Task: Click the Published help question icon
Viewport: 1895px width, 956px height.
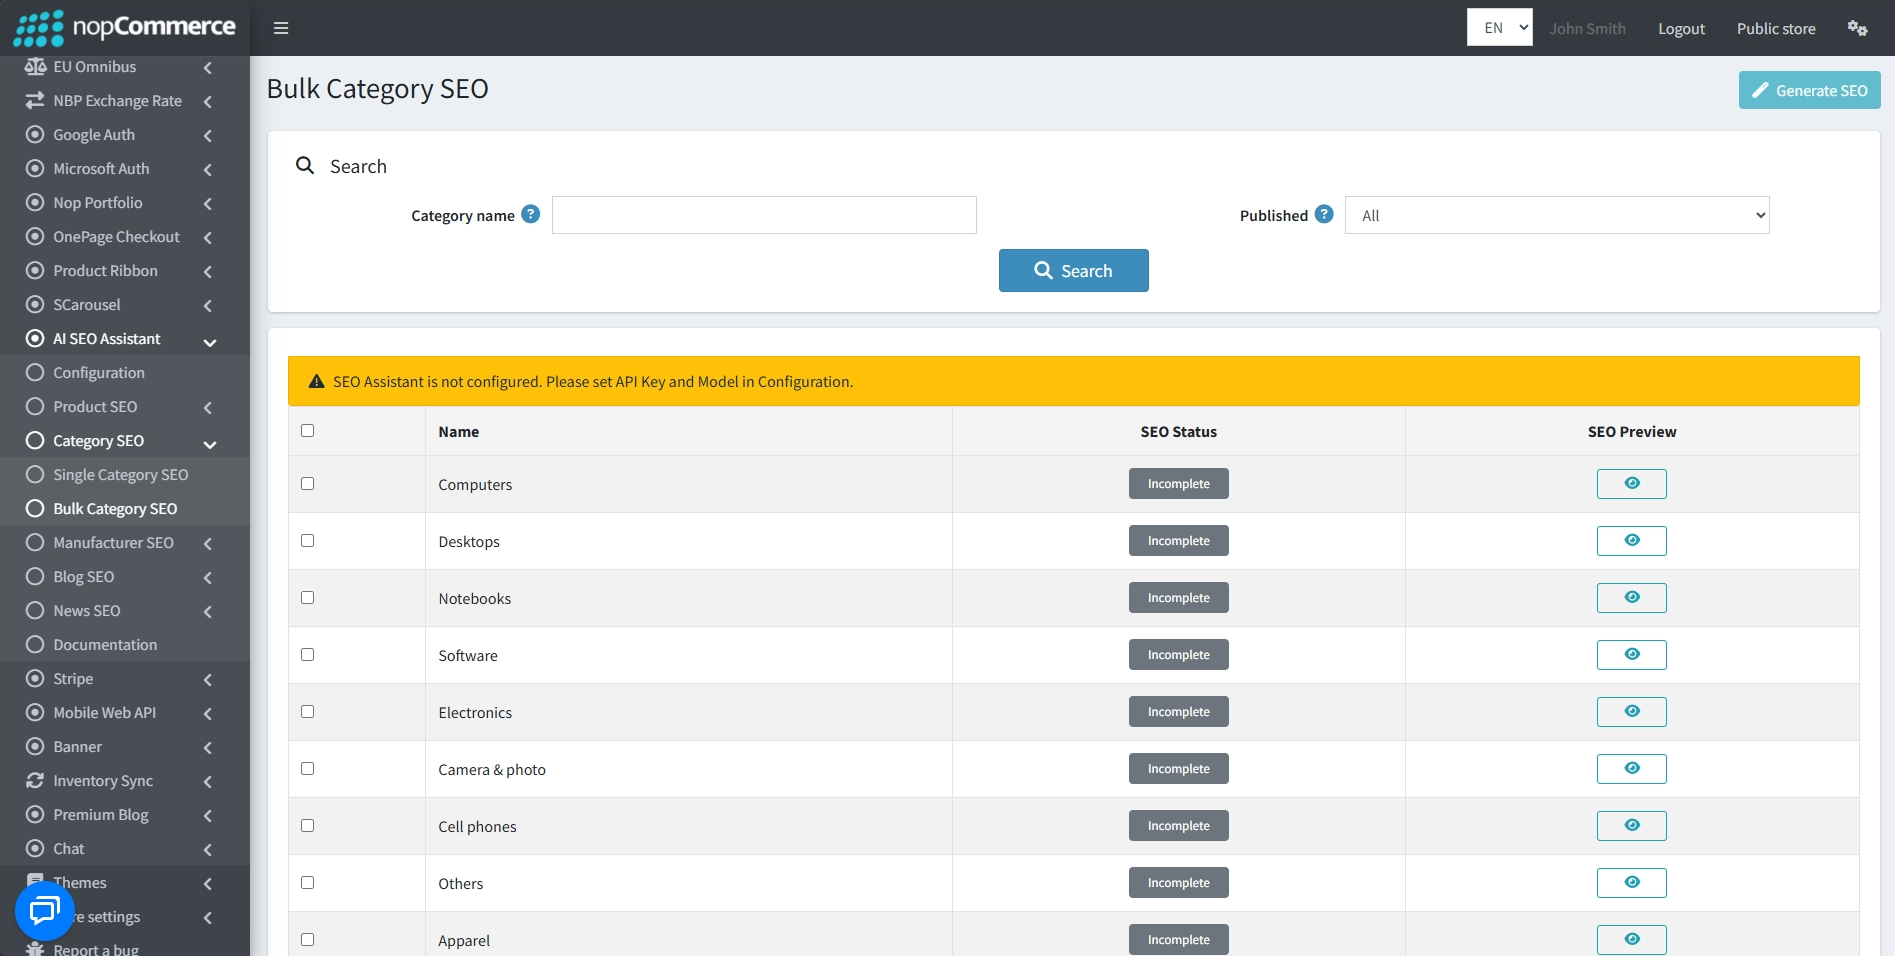Action: point(1324,214)
